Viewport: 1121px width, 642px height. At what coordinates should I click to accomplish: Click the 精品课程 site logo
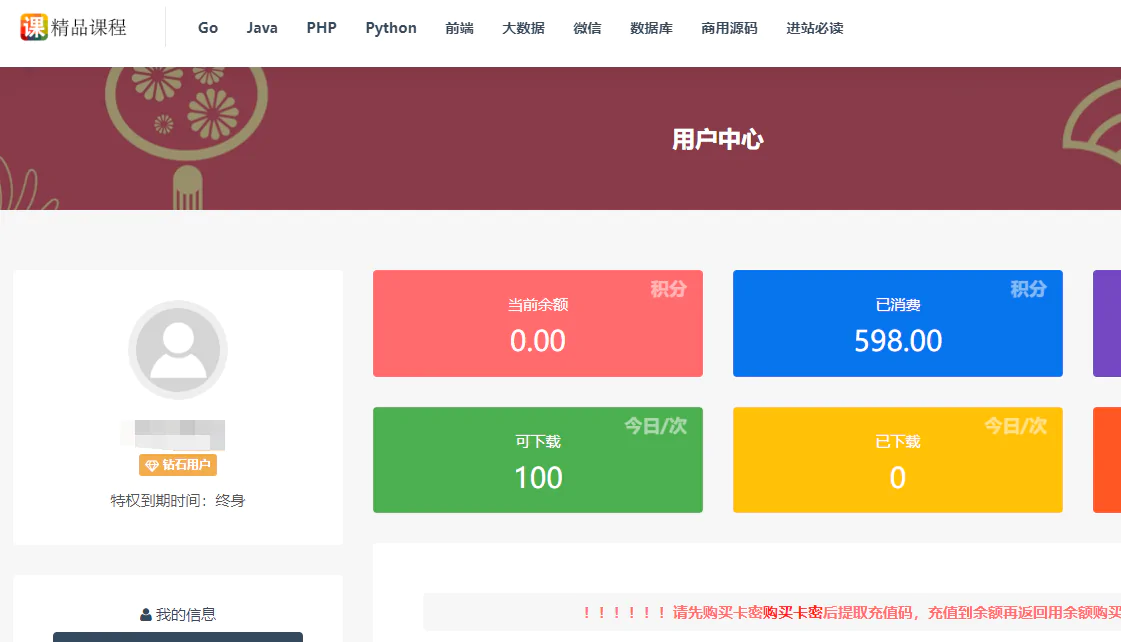coord(73,27)
